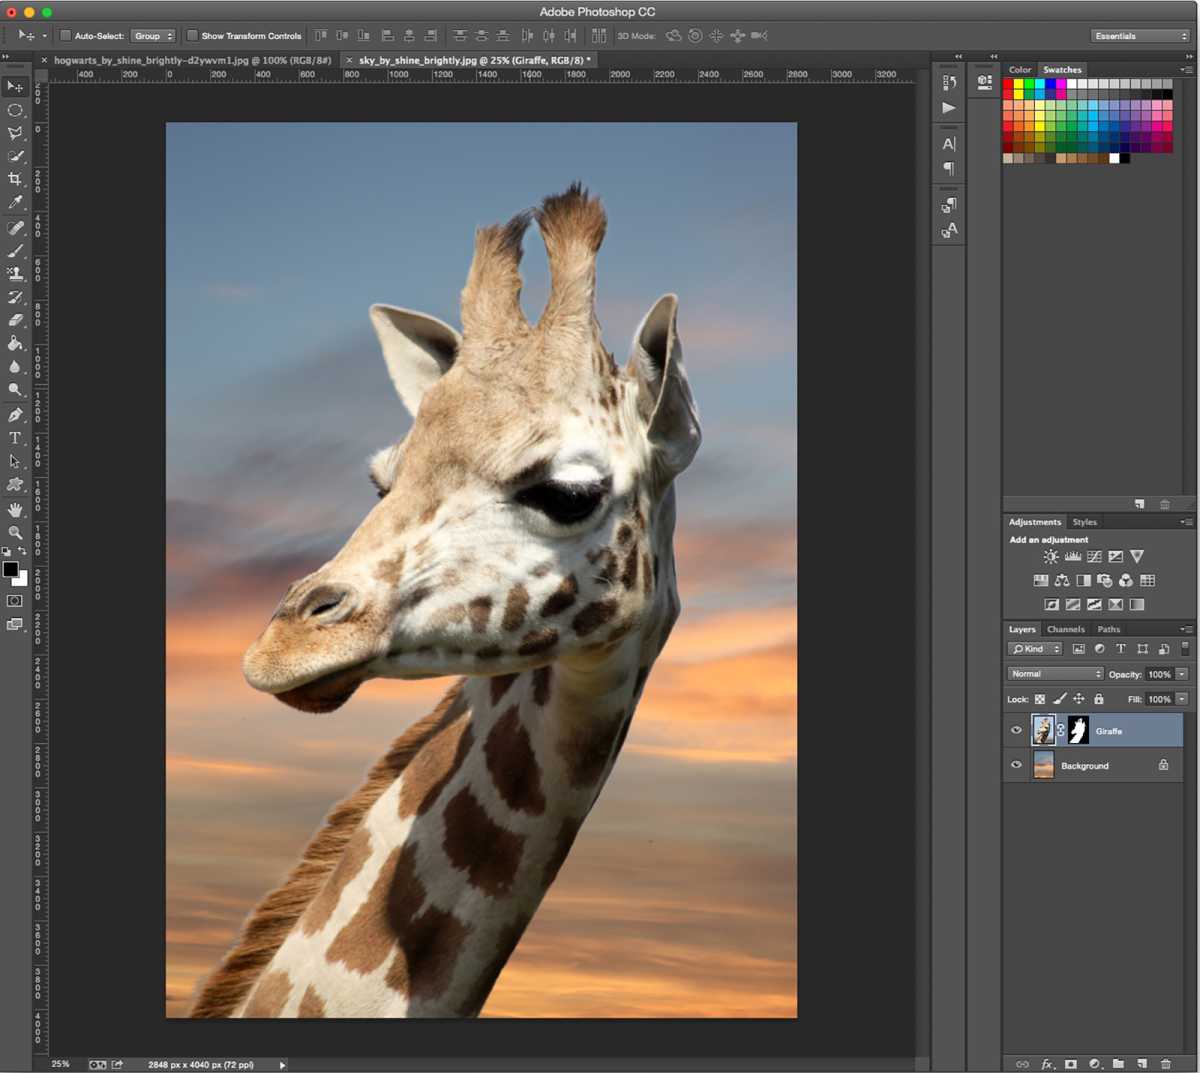Image resolution: width=1200 pixels, height=1073 pixels.
Task: Select the Hand tool
Action: pyautogui.click(x=15, y=510)
